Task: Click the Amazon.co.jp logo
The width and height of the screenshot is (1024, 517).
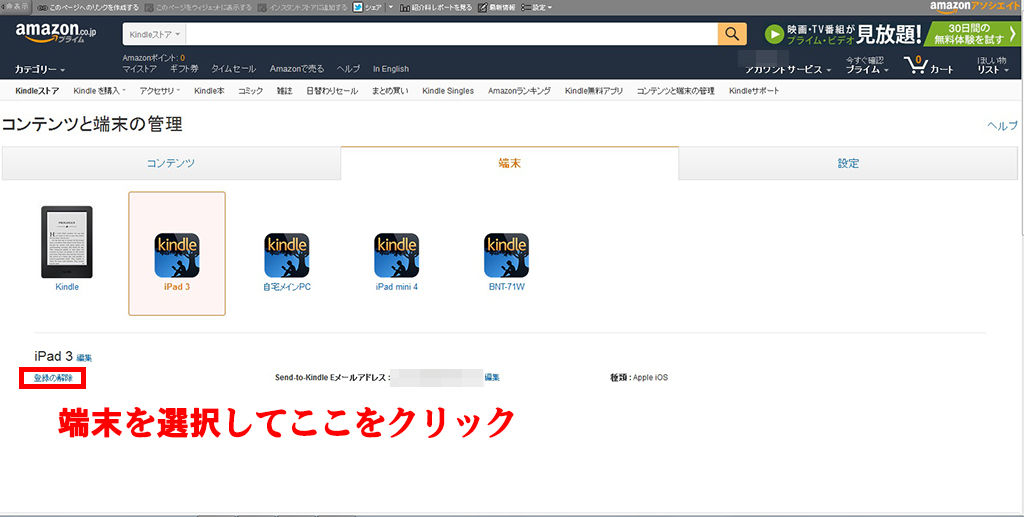Action: coord(56,33)
